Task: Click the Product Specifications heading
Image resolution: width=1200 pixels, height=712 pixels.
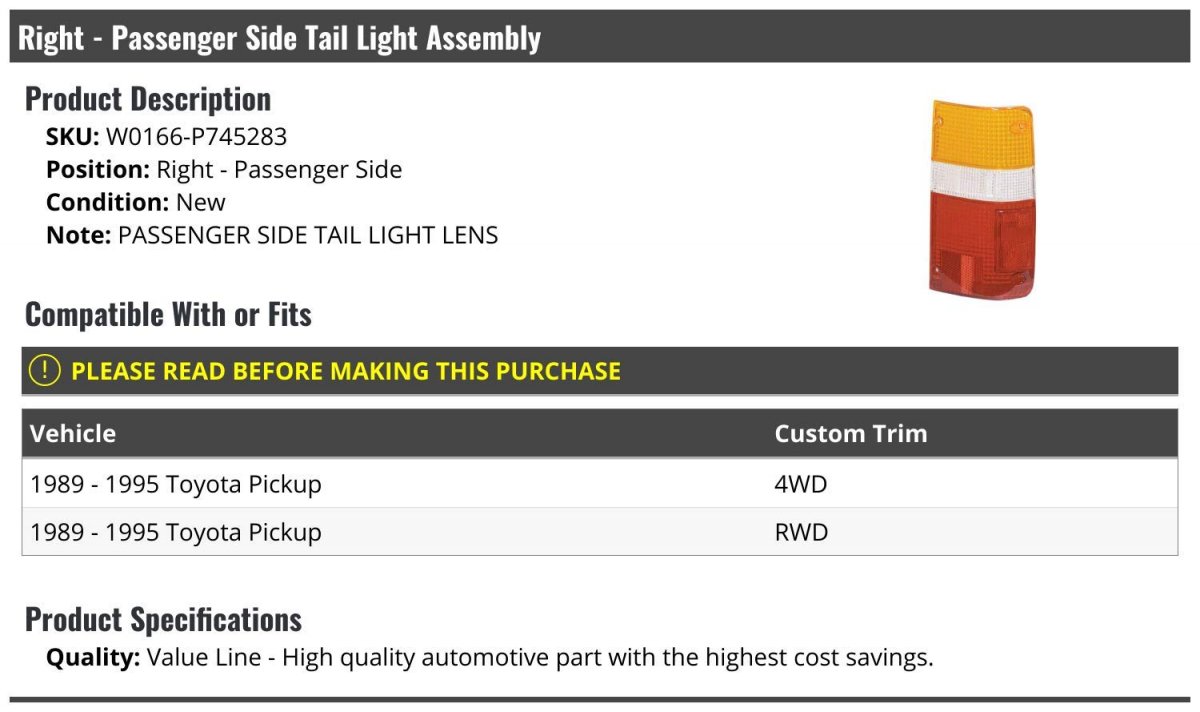Action: tap(163, 619)
